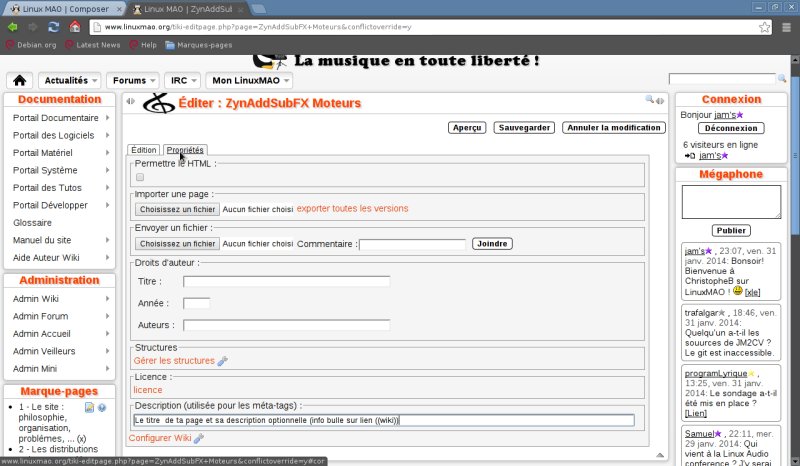
Task: Click the magnifier icon in the editor header
Action: click(649, 99)
